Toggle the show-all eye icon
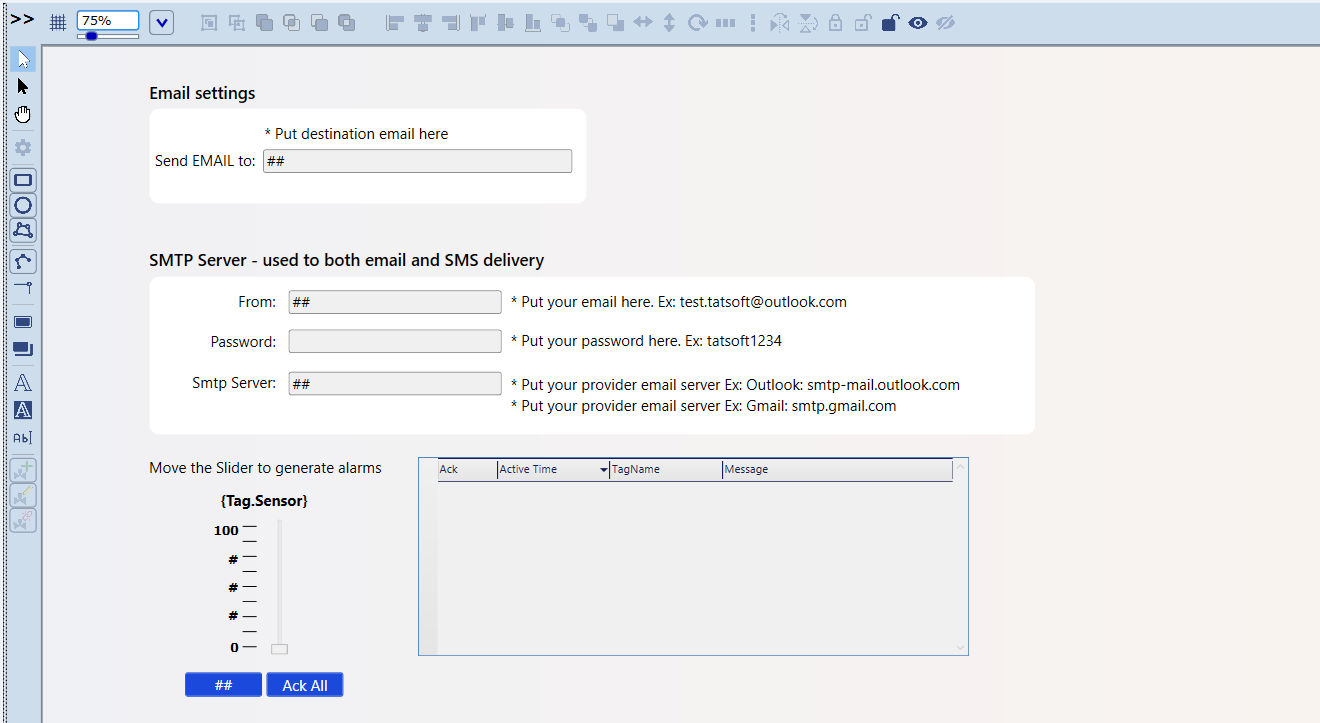The height and width of the screenshot is (723, 1320). tap(917, 23)
